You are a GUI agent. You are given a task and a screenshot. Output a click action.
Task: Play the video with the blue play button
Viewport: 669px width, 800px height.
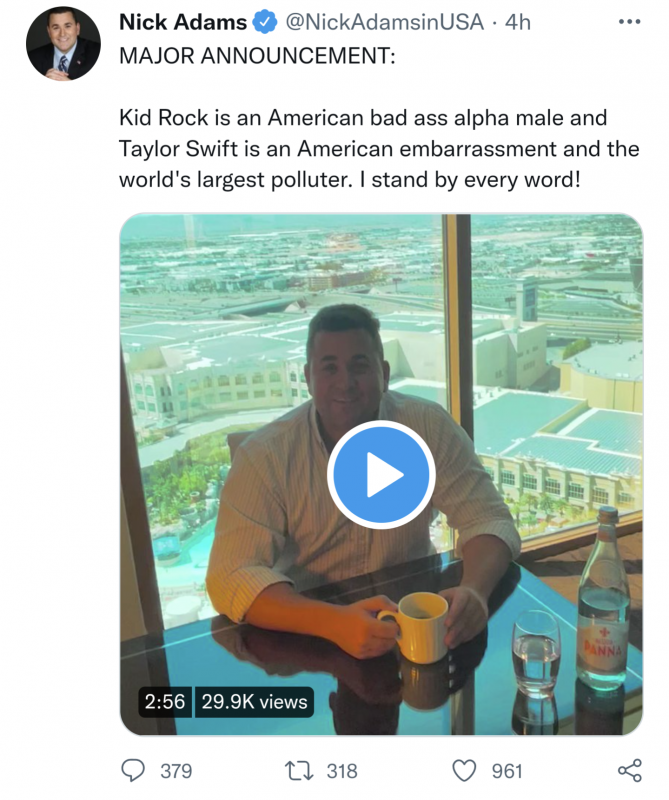click(x=381, y=474)
